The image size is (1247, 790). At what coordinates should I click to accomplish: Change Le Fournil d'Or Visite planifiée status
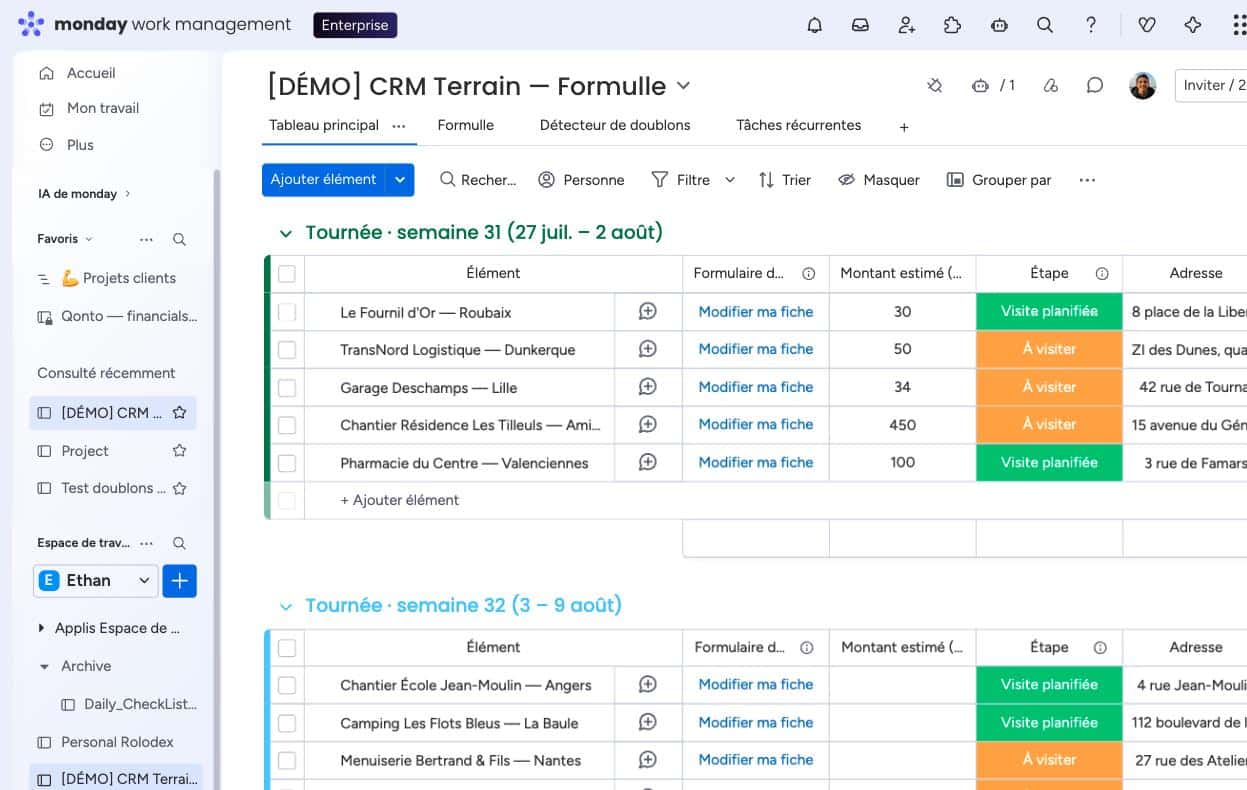coord(1049,312)
